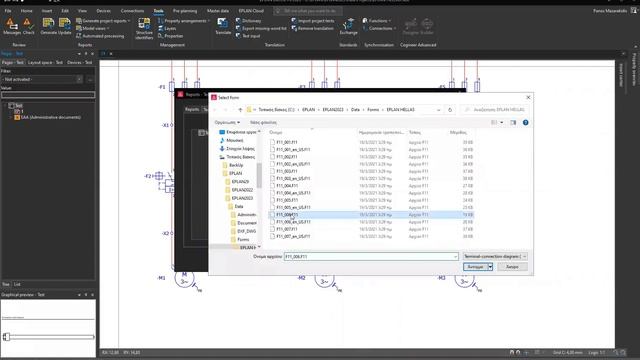Open the EPLAN Cloud tab
Image resolution: width=640 pixels, height=360 pixels.
coord(251,11)
